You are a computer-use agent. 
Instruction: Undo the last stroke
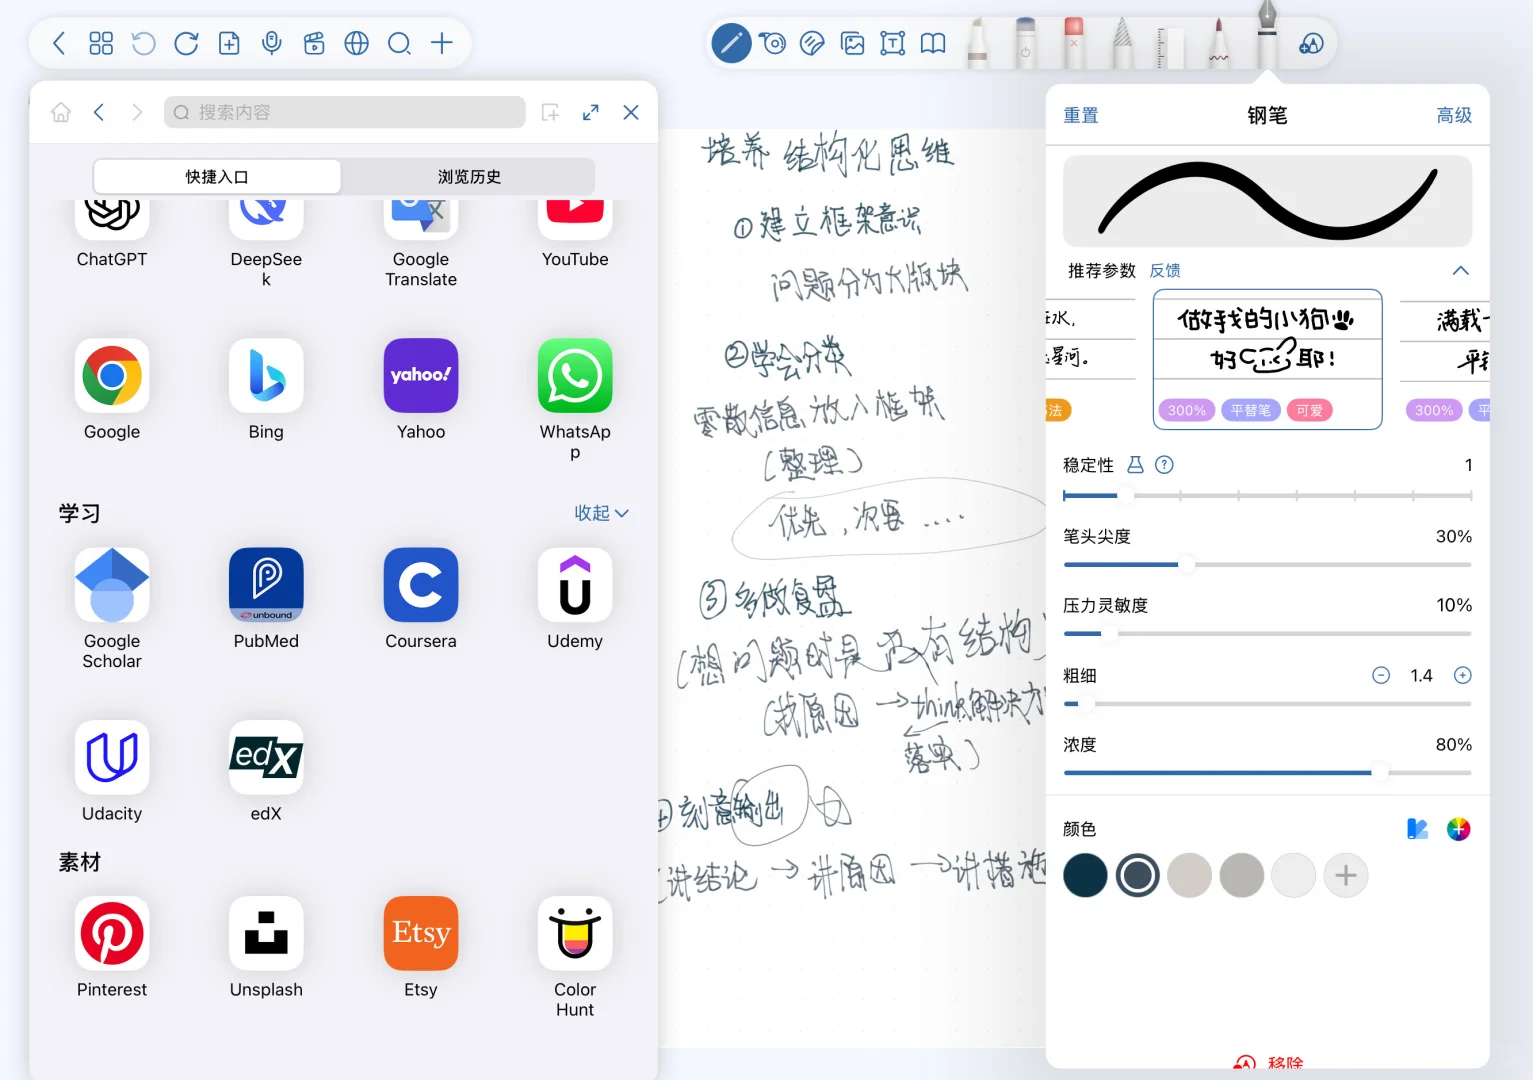point(144,43)
